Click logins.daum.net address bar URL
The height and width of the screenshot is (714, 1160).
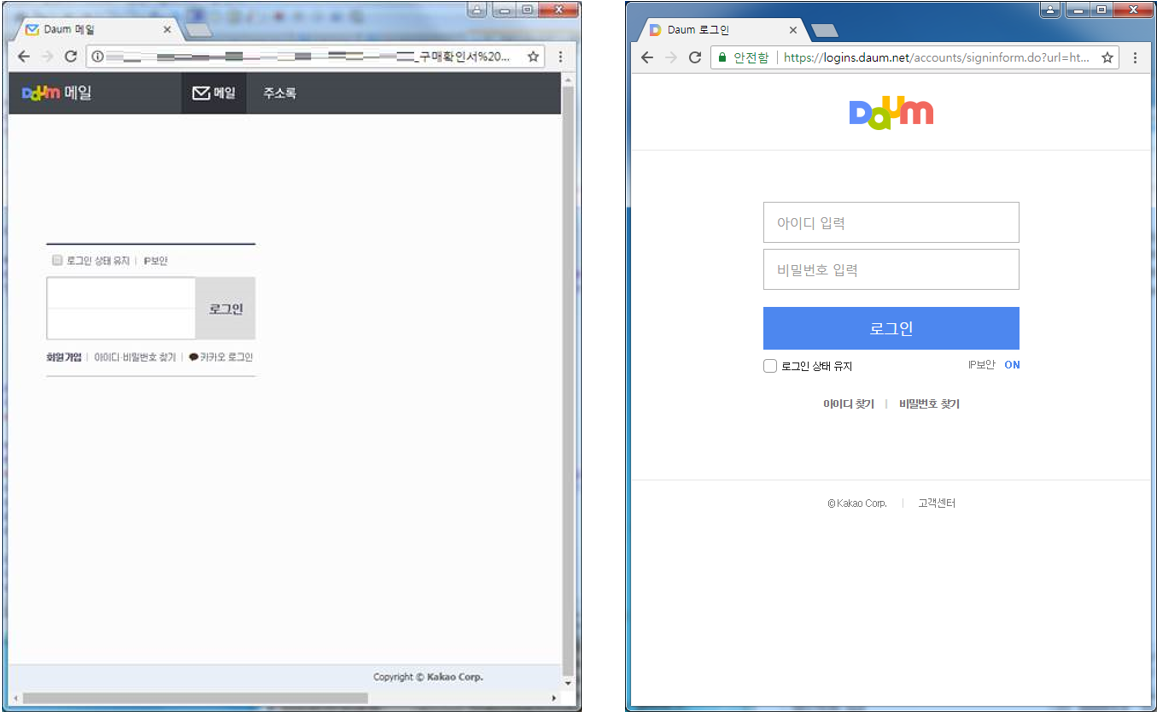pos(936,57)
